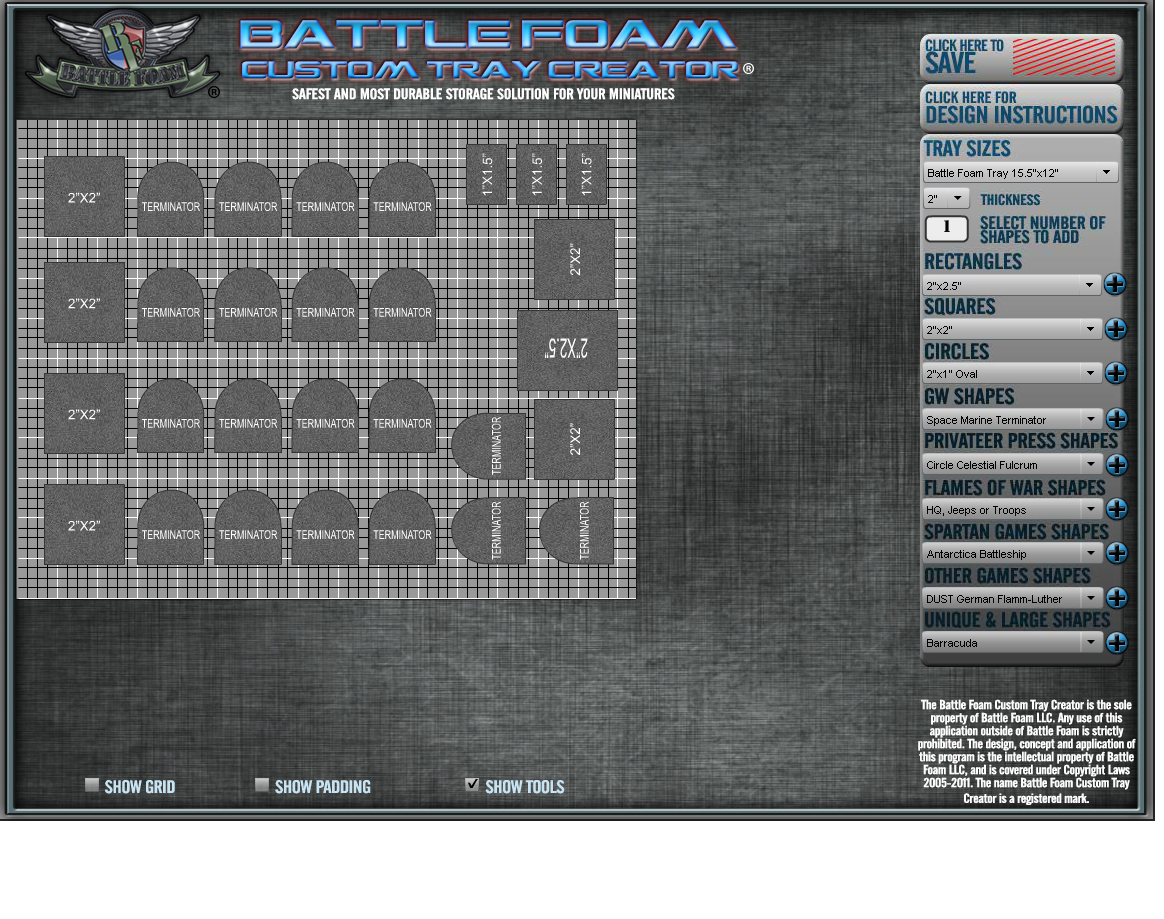Open the Antarctica Battleship dropdown
The height and width of the screenshot is (919, 1164).
[x=1012, y=553]
